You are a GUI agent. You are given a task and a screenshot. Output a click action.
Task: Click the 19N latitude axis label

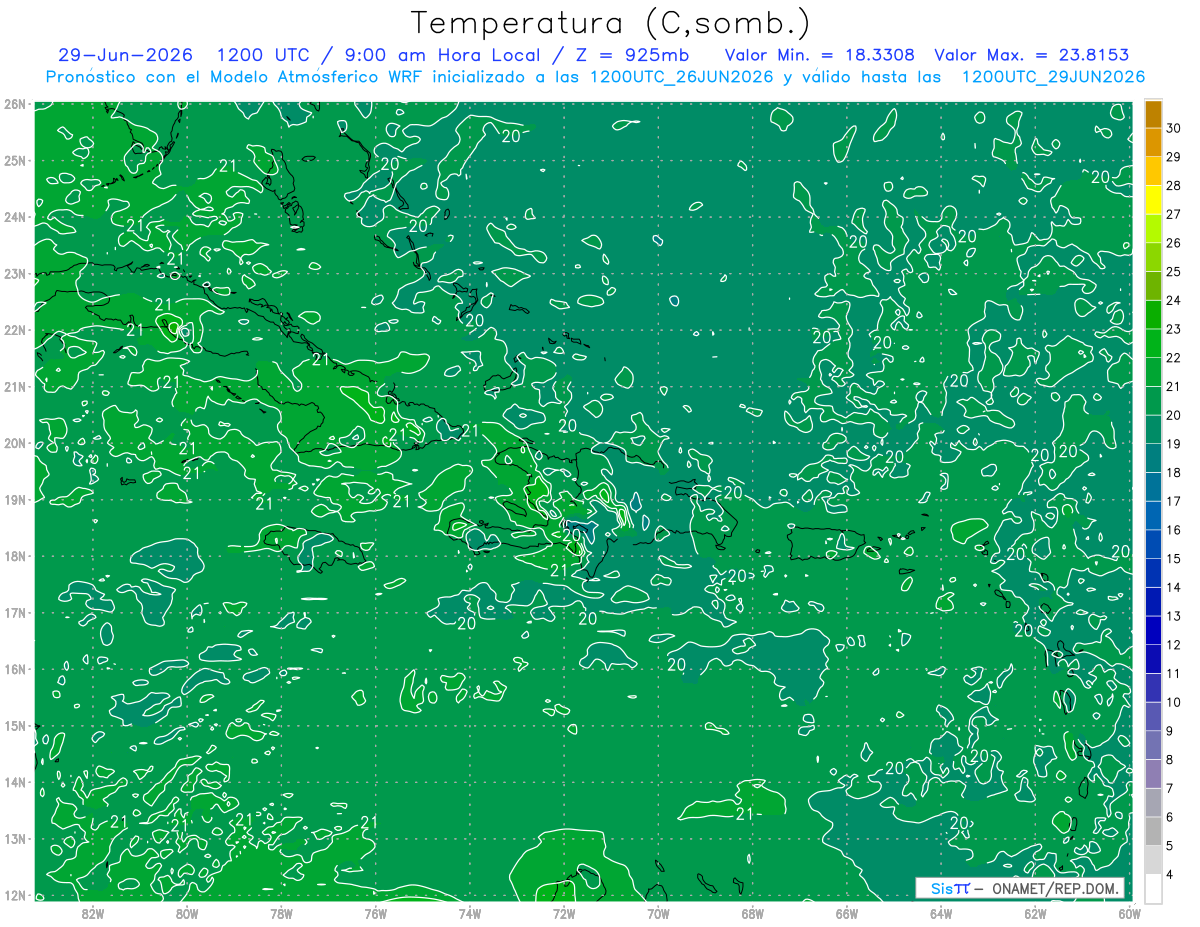point(15,499)
